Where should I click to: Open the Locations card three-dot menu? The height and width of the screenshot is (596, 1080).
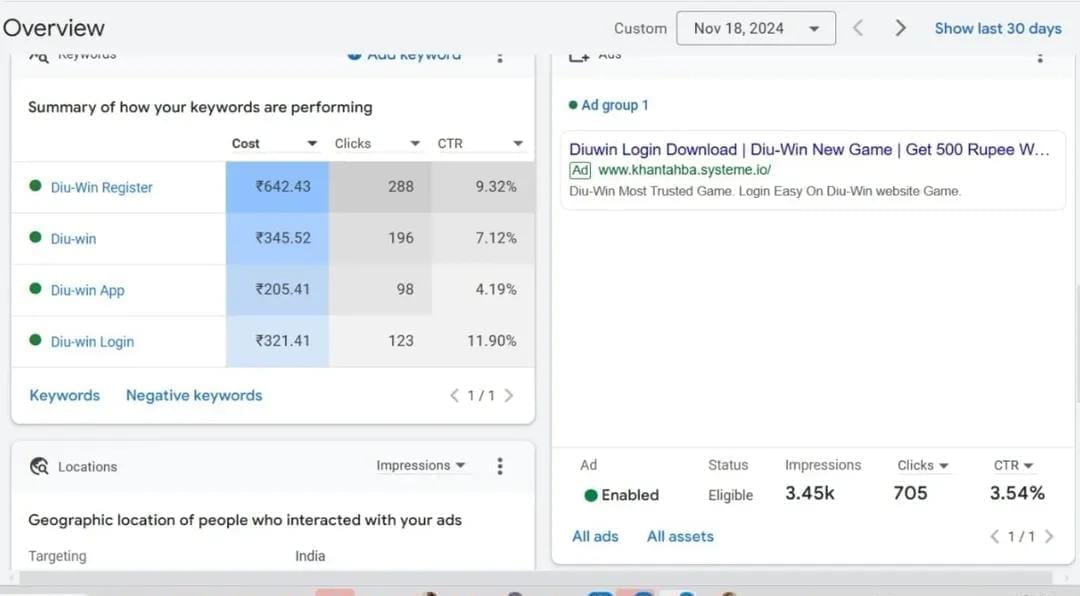500,466
